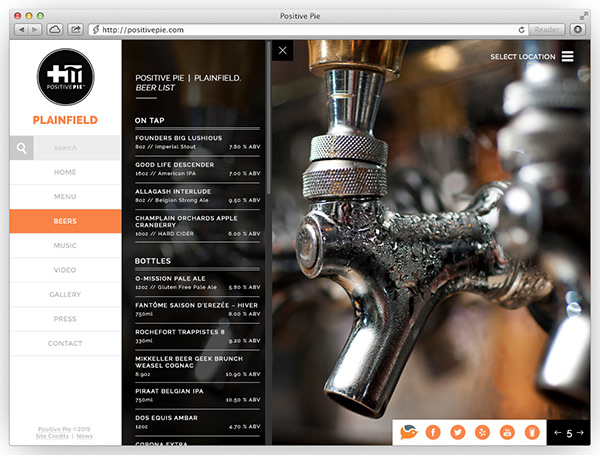Select Rochefort Trappistes 8 entry
The image size is (600, 455).
point(197,336)
